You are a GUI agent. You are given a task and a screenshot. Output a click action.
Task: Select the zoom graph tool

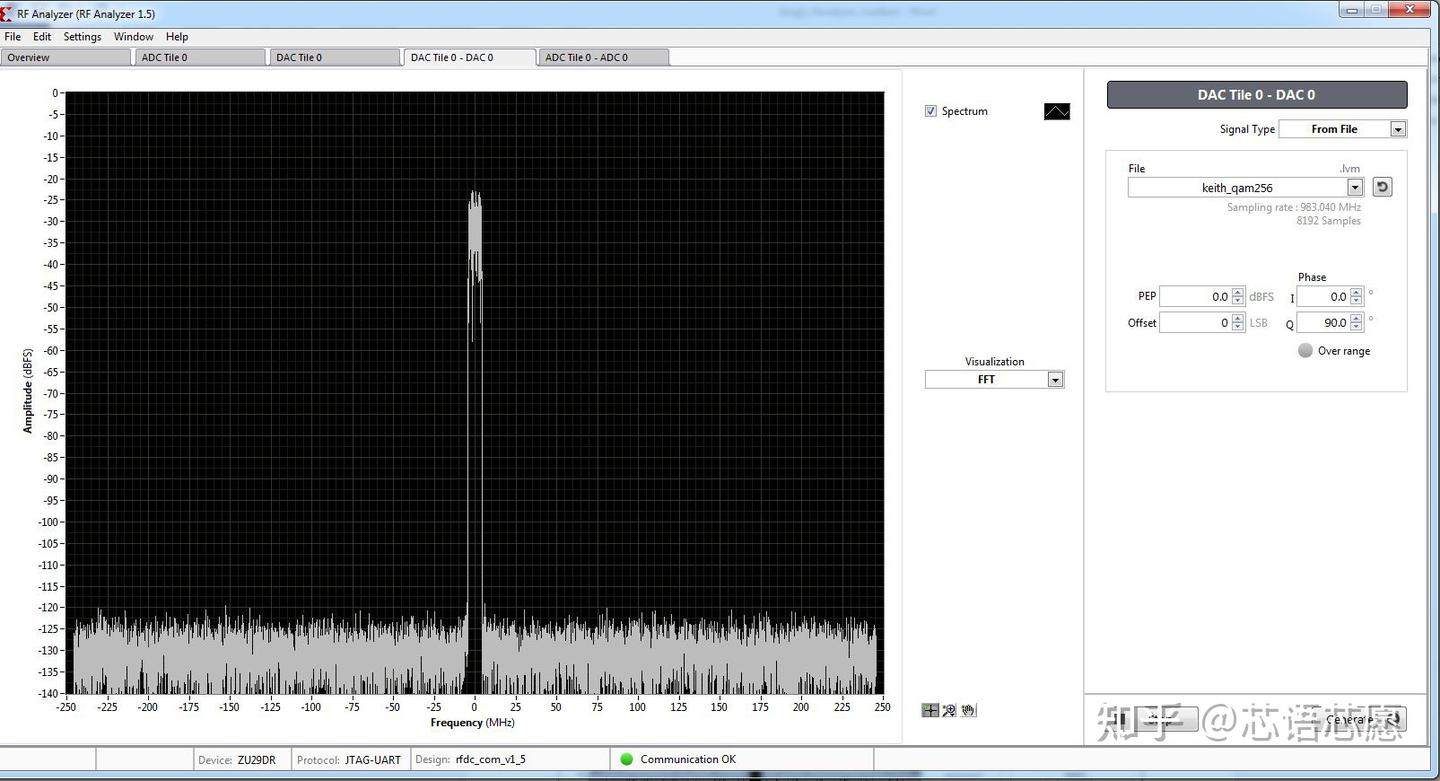[x=949, y=710]
